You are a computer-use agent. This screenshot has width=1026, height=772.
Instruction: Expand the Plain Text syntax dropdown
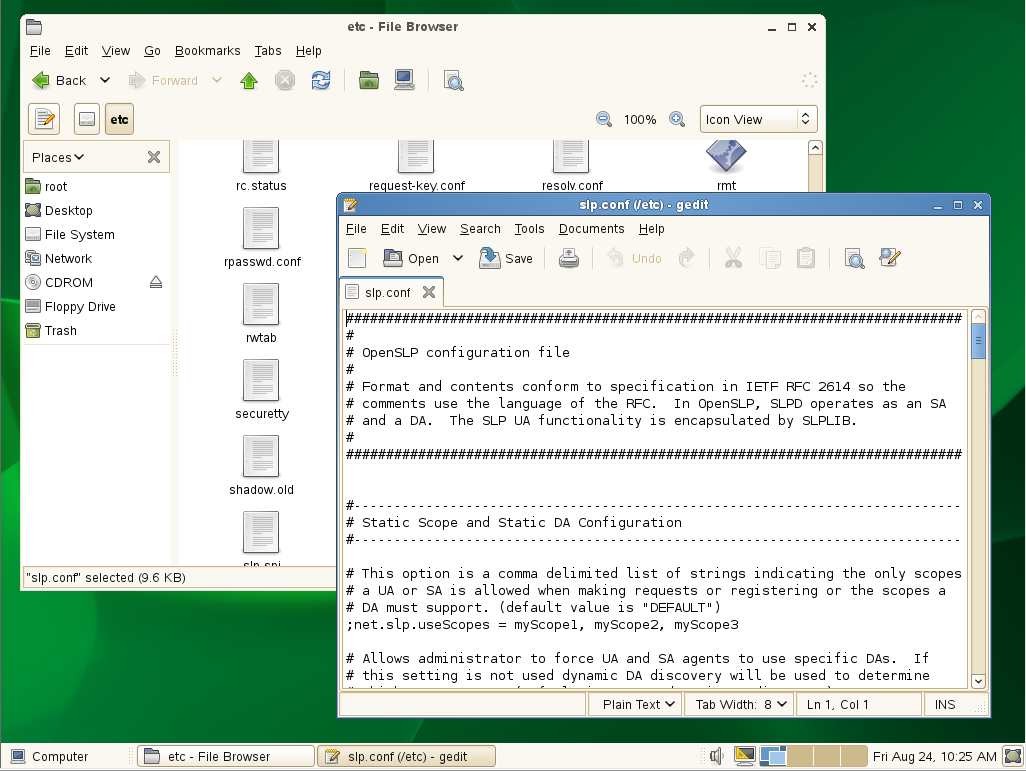pyautogui.click(x=636, y=705)
